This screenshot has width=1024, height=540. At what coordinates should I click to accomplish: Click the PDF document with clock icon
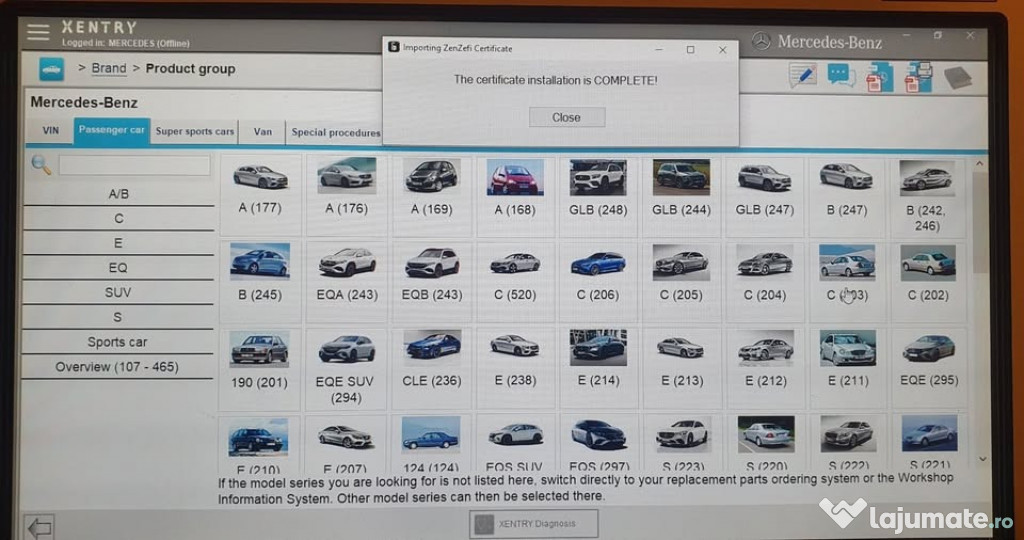click(x=880, y=76)
